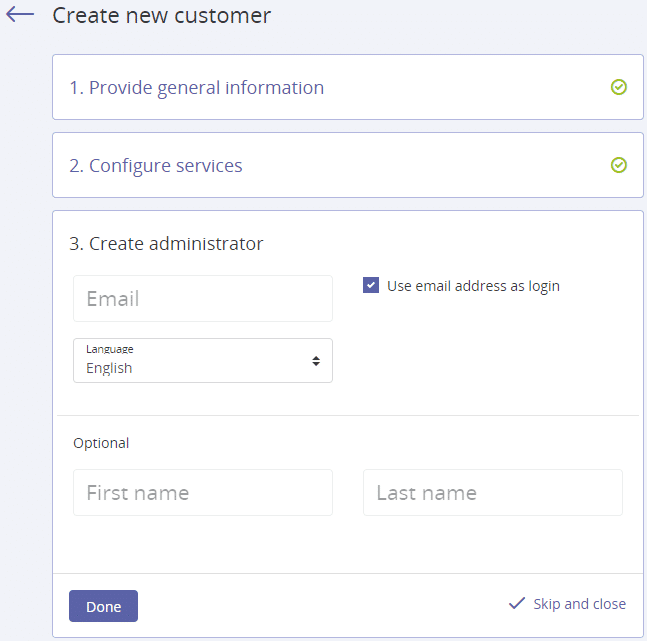Click the 3. Create administrator heading
The height and width of the screenshot is (641, 647).
166,244
